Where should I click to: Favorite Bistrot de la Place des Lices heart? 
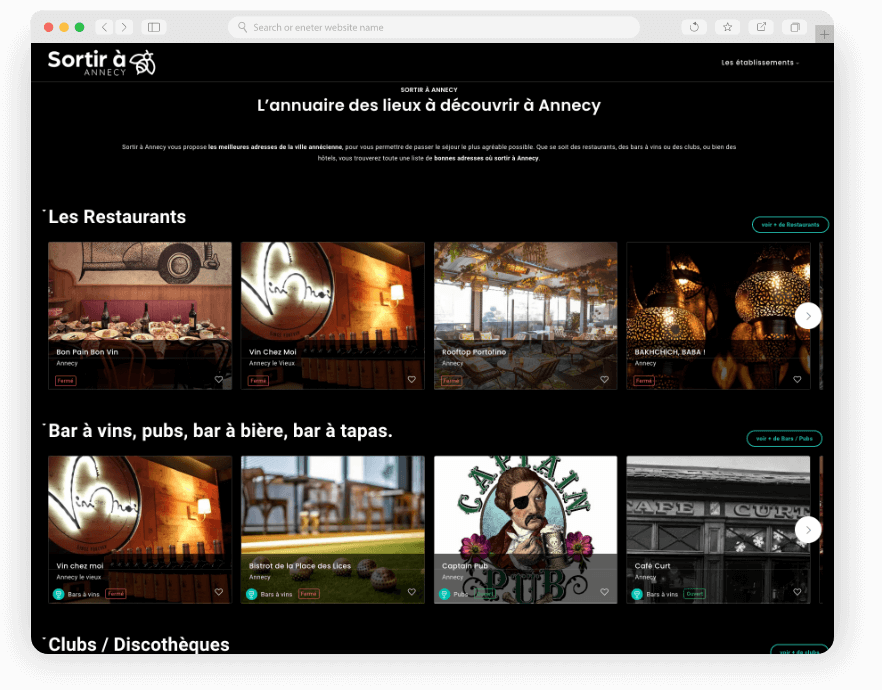coord(412,592)
